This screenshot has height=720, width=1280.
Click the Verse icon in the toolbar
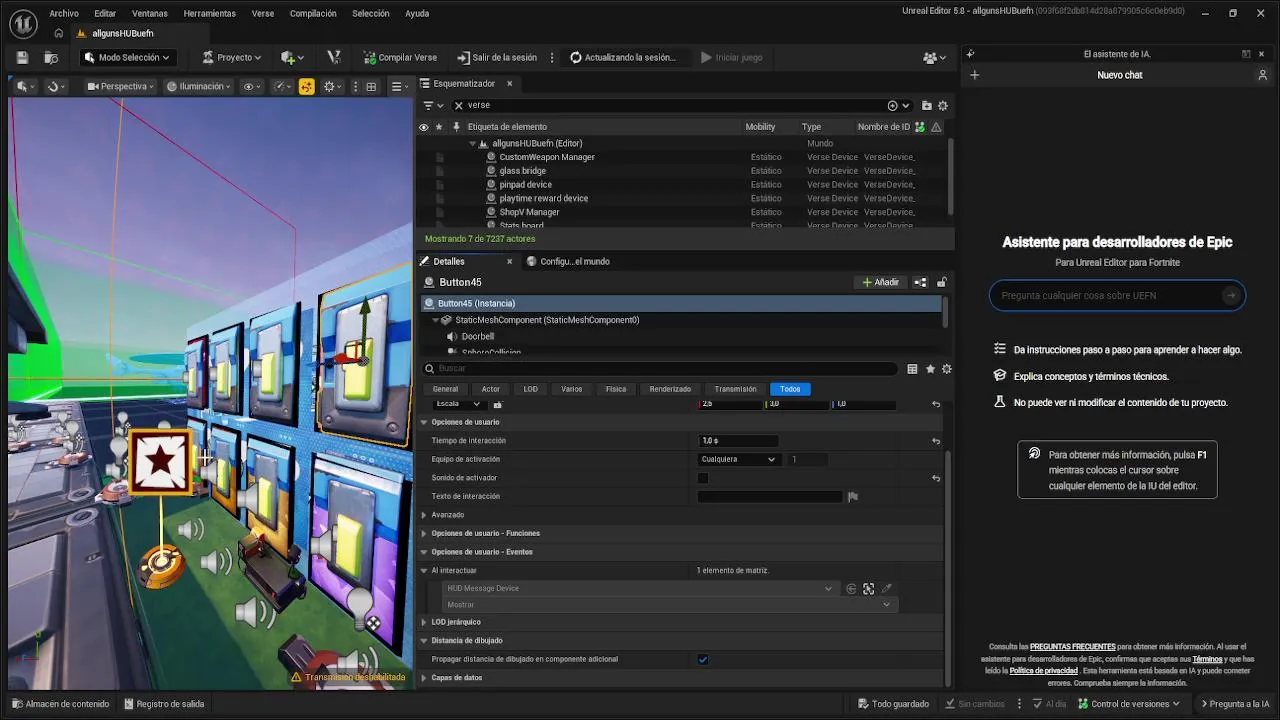(x=334, y=57)
